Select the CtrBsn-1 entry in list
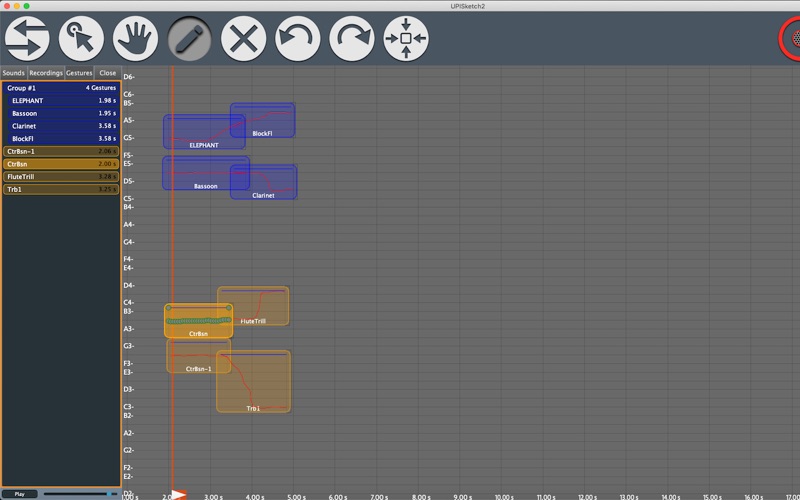 coord(61,151)
